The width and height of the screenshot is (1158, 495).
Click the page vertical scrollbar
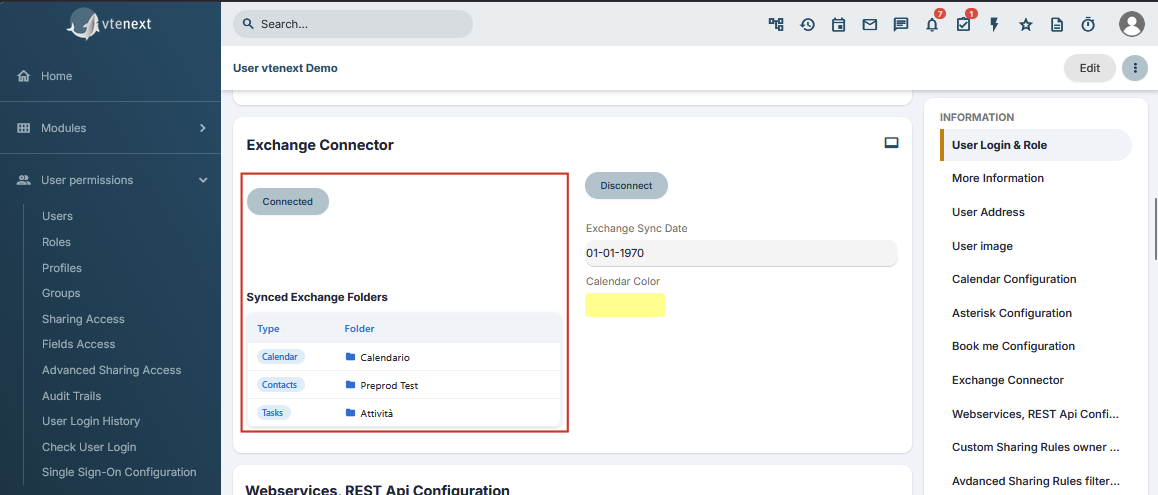tap(1154, 229)
